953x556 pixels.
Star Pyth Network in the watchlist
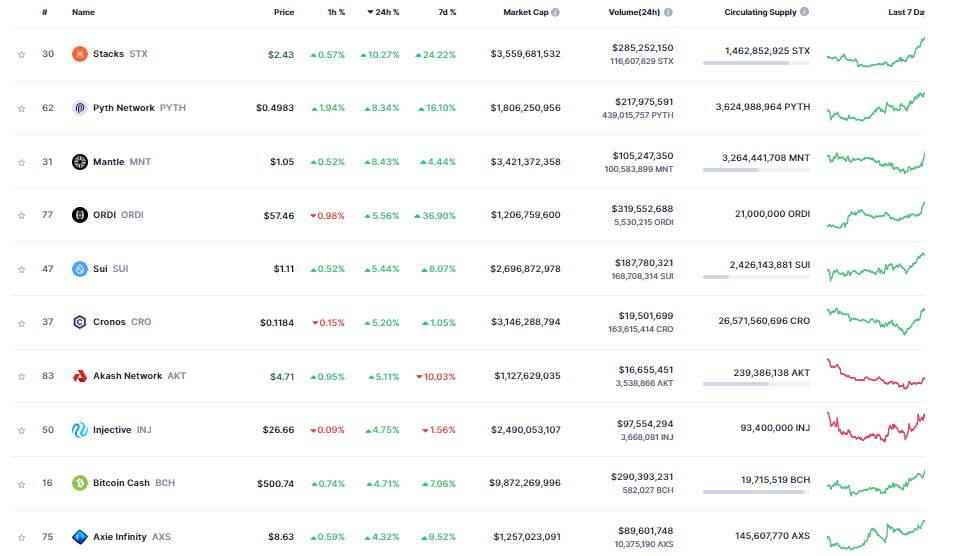click(x=22, y=109)
